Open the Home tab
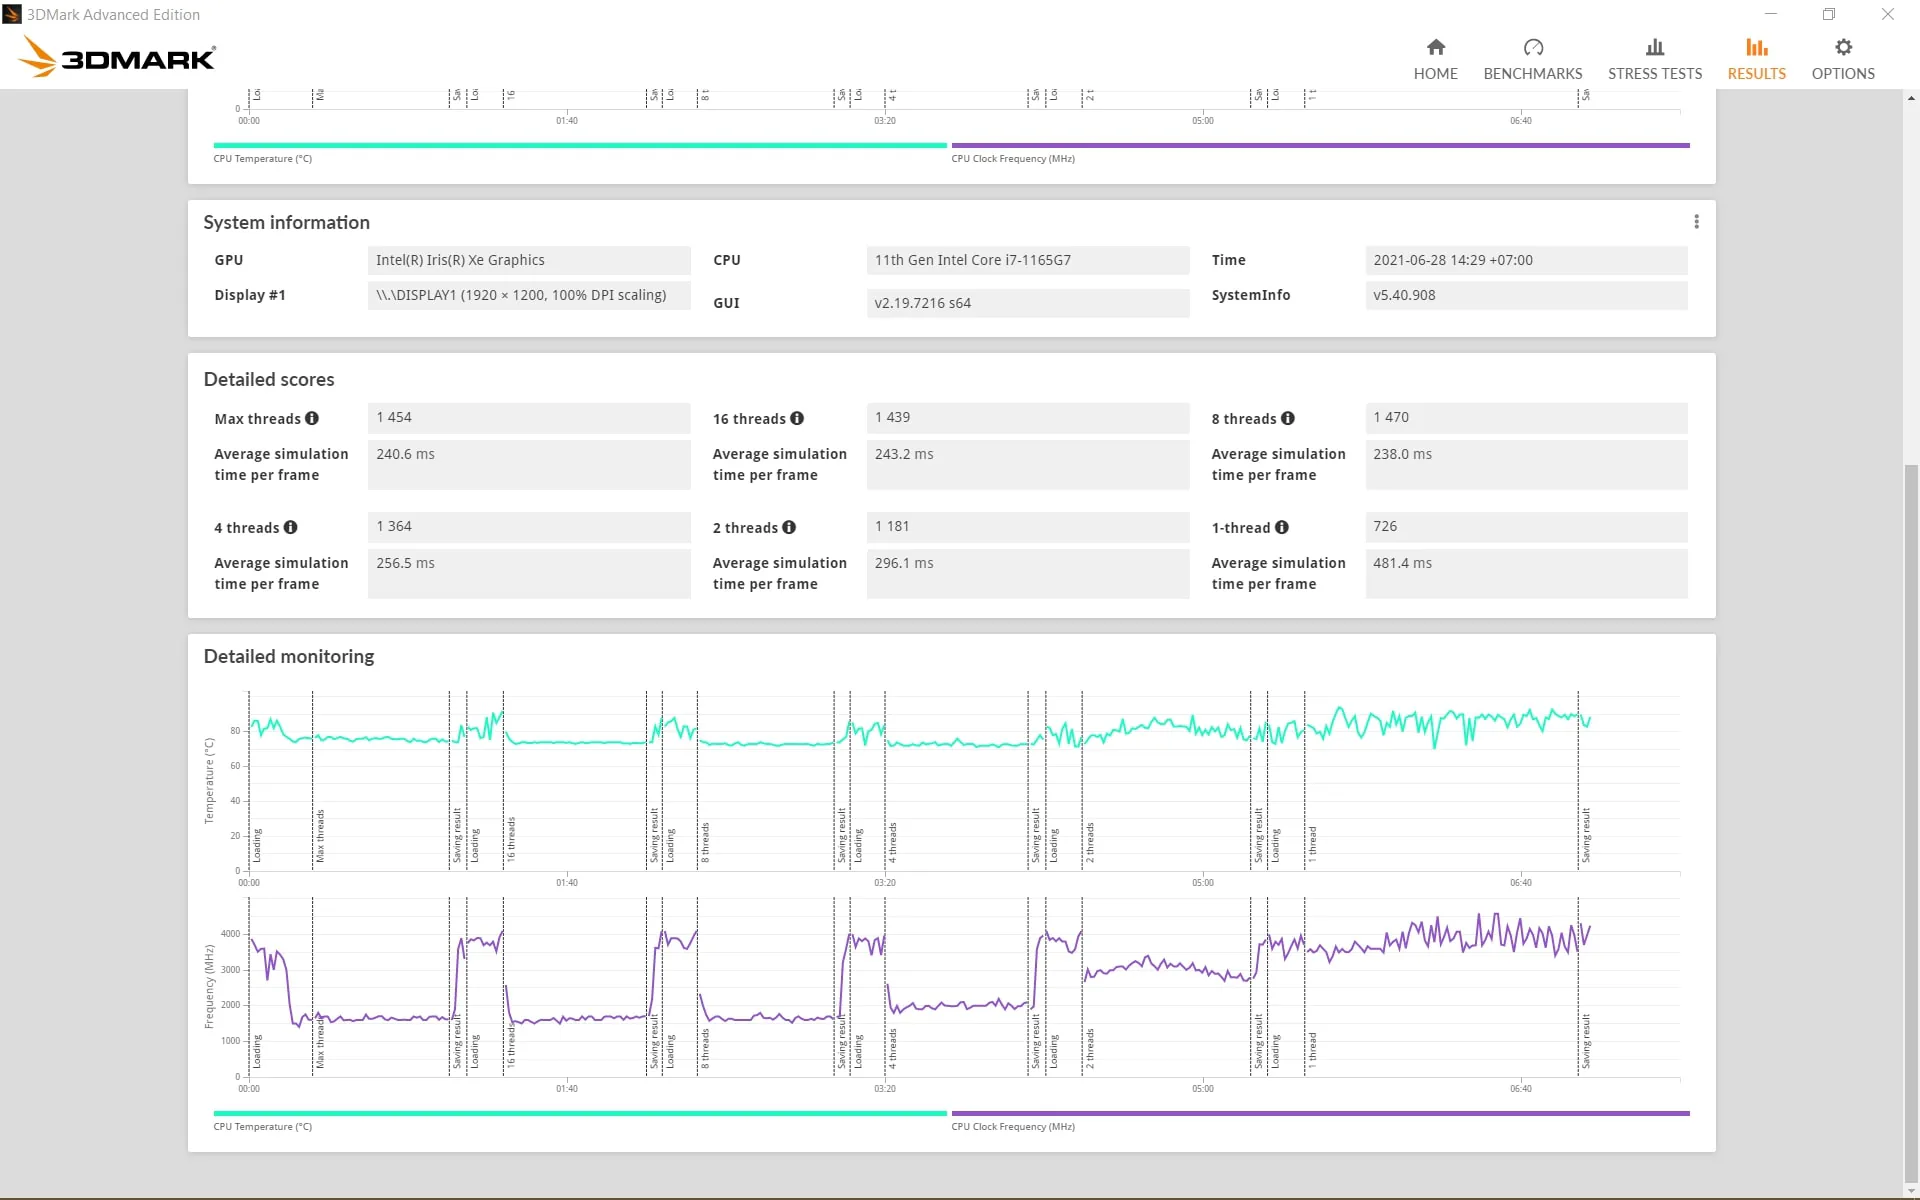 pos(1435,59)
